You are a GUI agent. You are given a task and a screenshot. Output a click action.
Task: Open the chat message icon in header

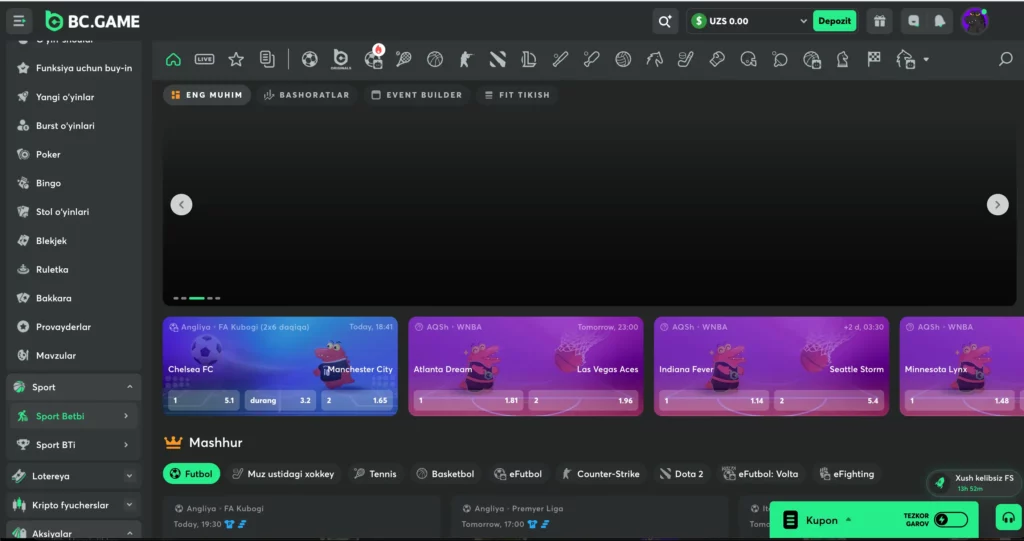(x=914, y=21)
